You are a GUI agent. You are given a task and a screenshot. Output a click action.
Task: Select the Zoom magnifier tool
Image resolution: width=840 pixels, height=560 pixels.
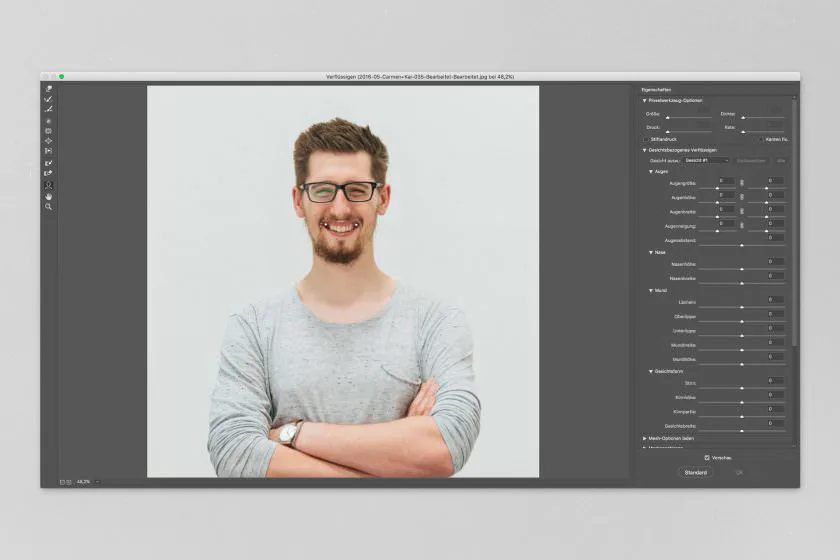(48, 207)
